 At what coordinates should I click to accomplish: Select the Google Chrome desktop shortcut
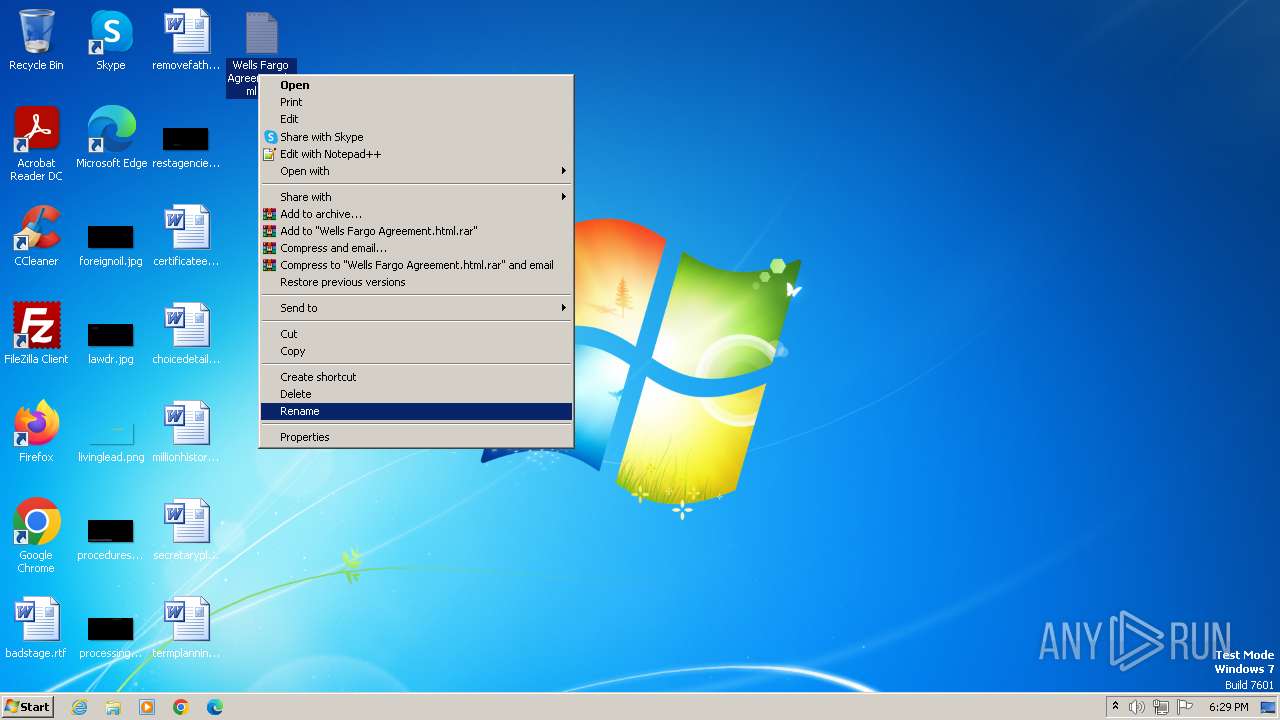(x=36, y=536)
